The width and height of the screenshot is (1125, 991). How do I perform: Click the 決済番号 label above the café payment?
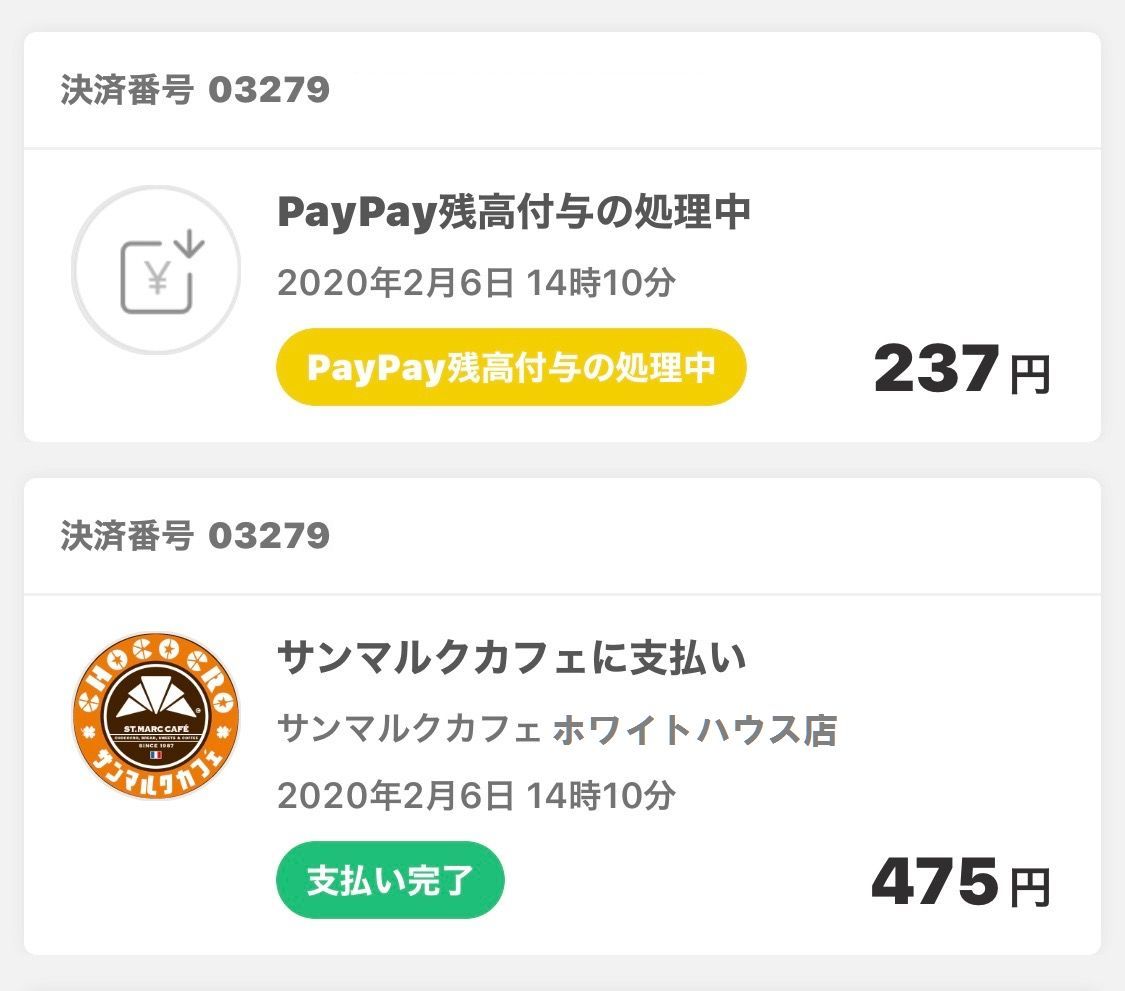(x=126, y=536)
